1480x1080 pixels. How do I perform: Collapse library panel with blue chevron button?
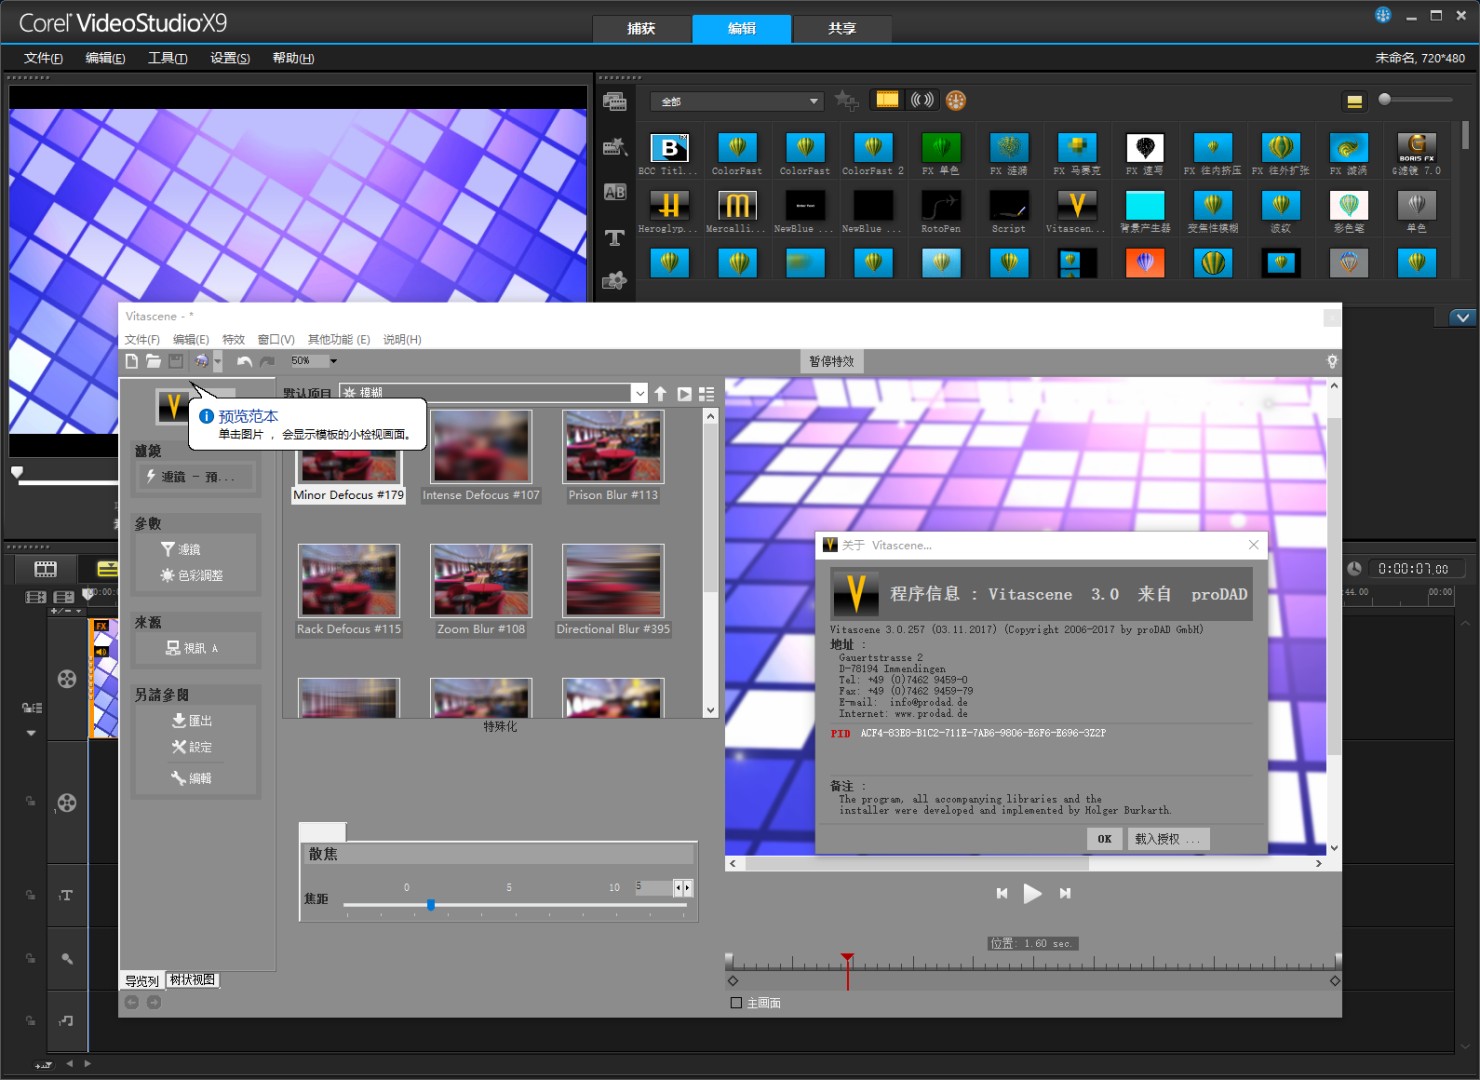pos(1463,317)
